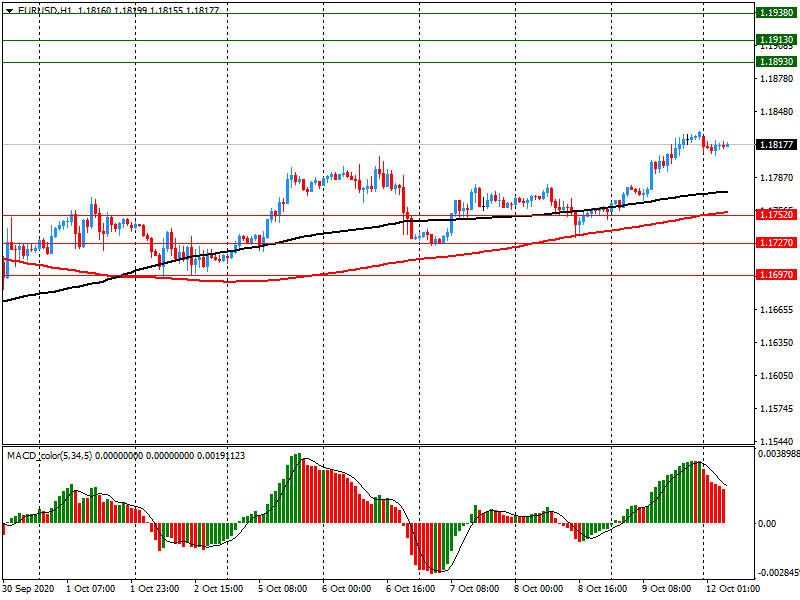This screenshot has height=600, width=800.
Task: Click the MACD_color(5,34,5) indicator label
Action: pyautogui.click(x=49, y=456)
